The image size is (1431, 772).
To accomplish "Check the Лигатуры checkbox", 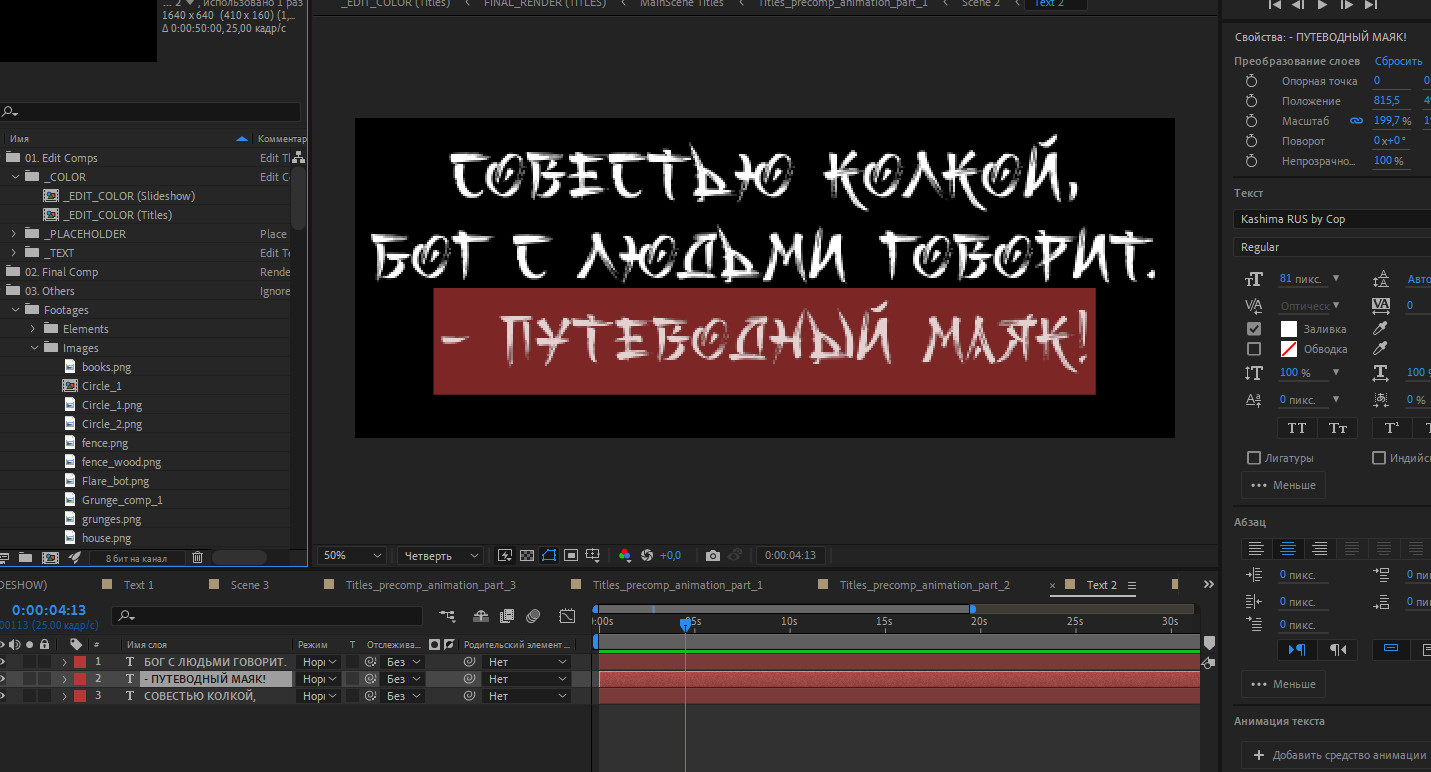I will tap(1254, 458).
